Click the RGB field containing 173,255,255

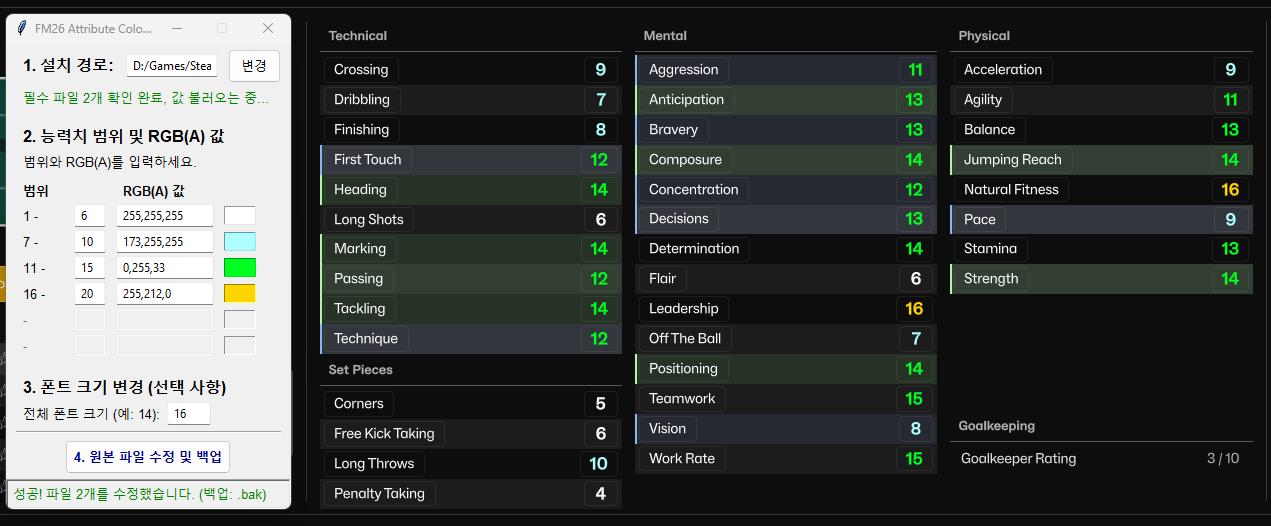[164, 241]
